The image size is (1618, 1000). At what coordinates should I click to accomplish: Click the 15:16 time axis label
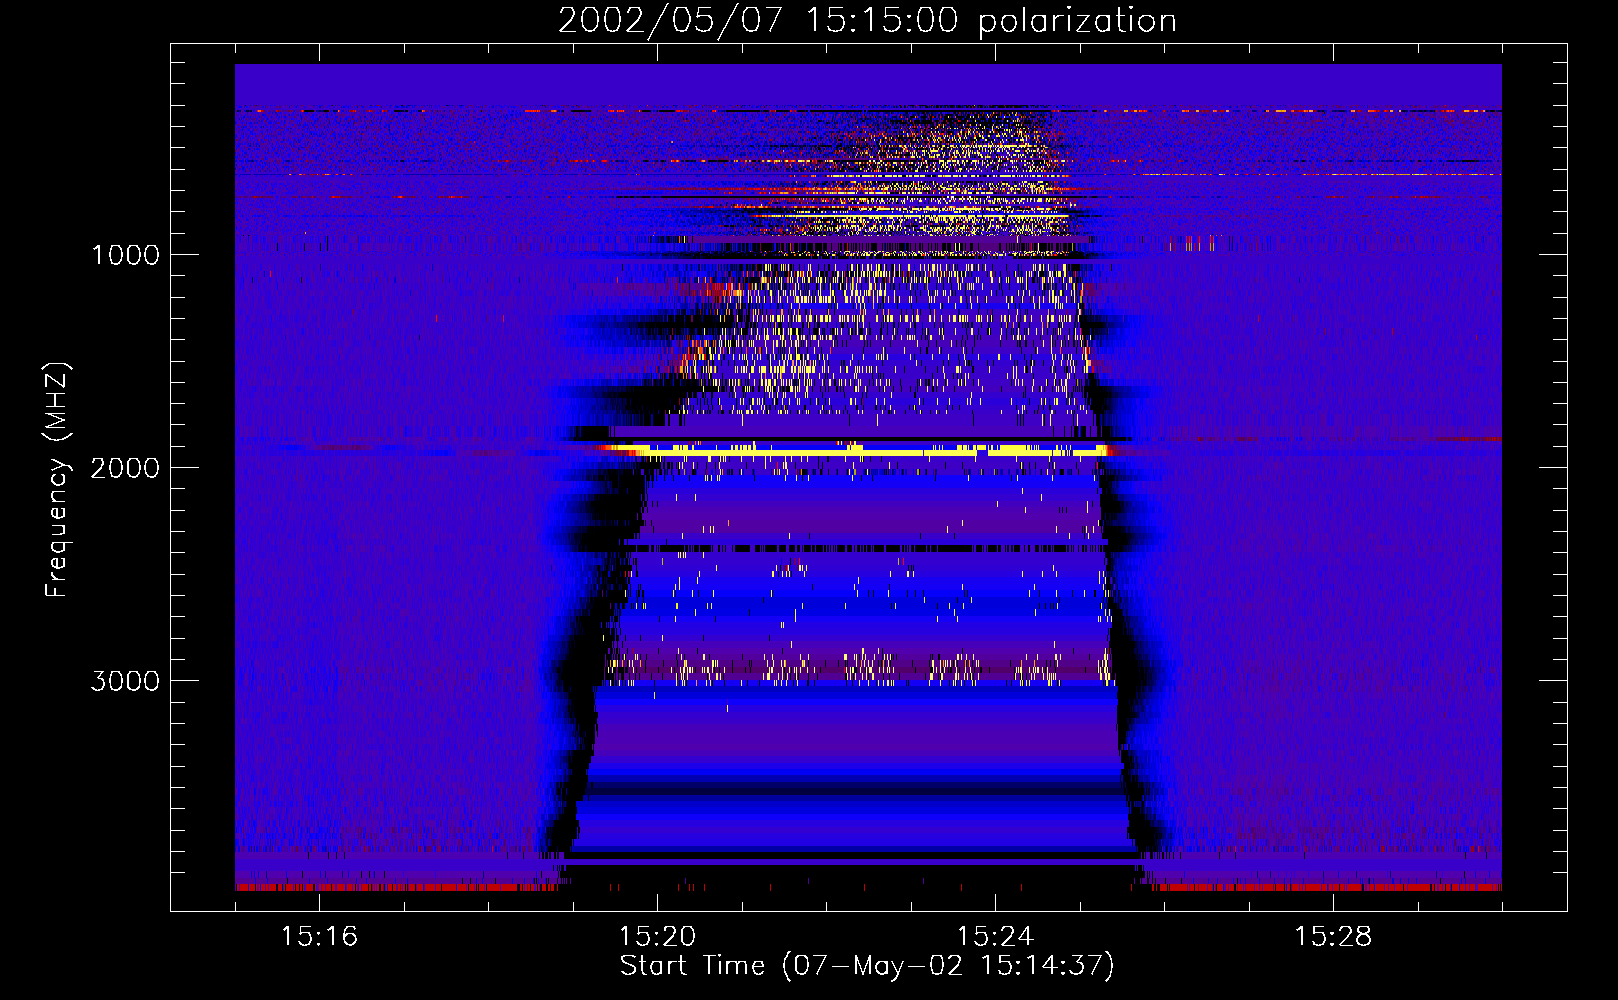pyautogui.click(x=319, y=936)
